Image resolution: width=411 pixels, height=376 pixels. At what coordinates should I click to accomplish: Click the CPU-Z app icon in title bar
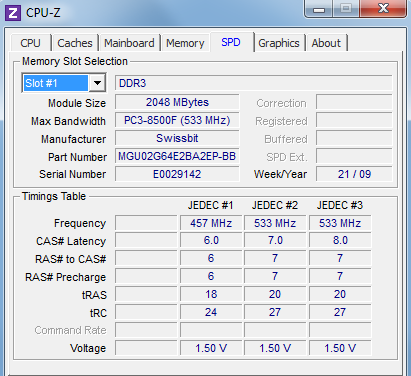13,13
